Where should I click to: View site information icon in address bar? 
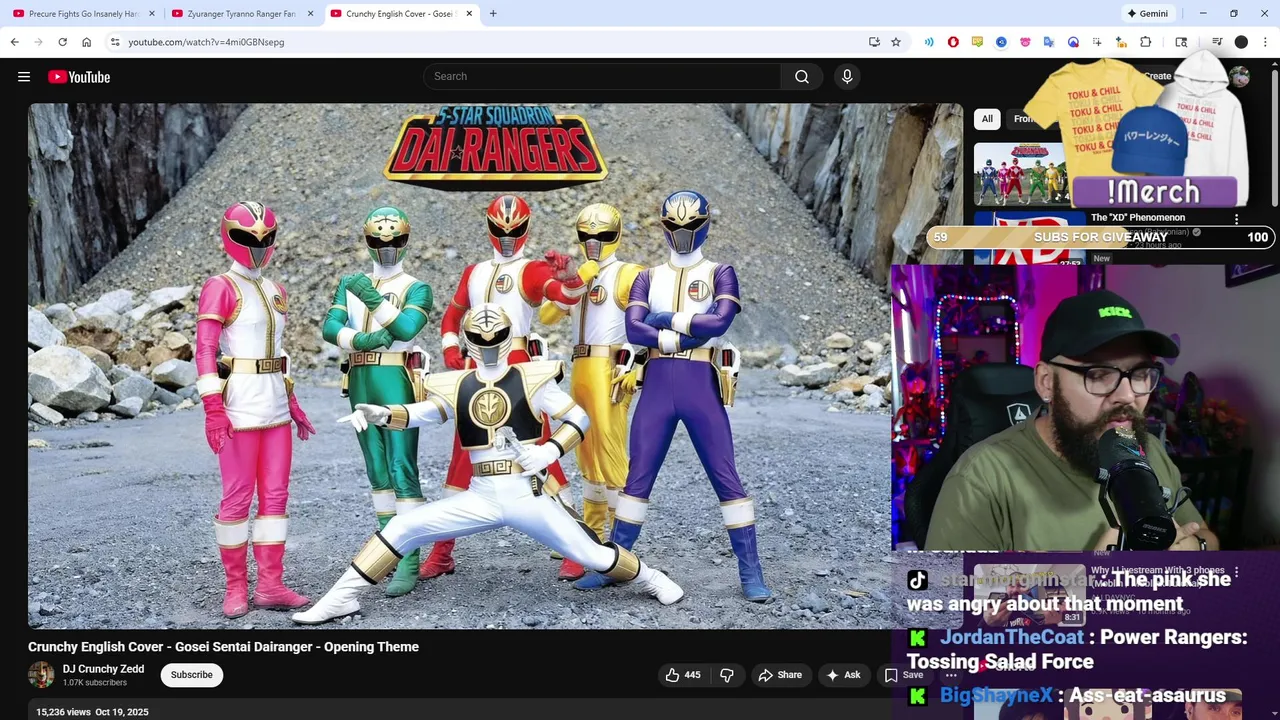click(115, 42)
